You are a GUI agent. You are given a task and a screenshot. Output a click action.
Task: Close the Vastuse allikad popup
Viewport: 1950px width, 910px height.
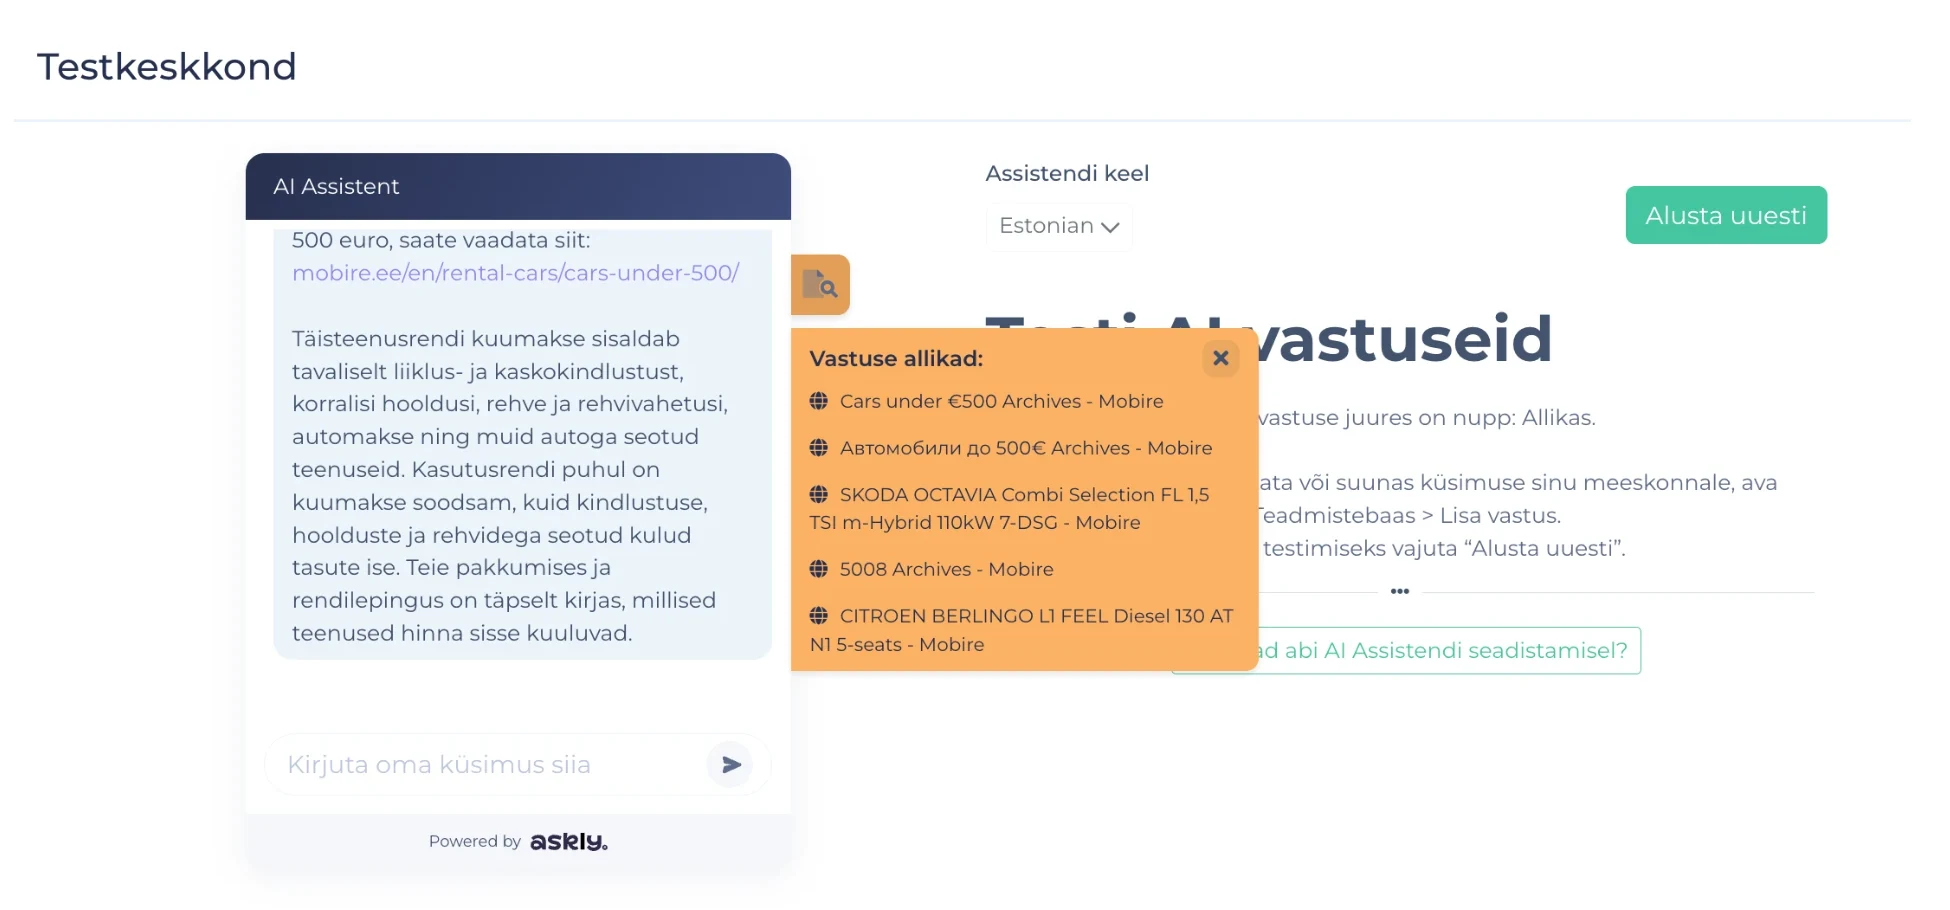pyautogui.click(x=1221, y=358)
